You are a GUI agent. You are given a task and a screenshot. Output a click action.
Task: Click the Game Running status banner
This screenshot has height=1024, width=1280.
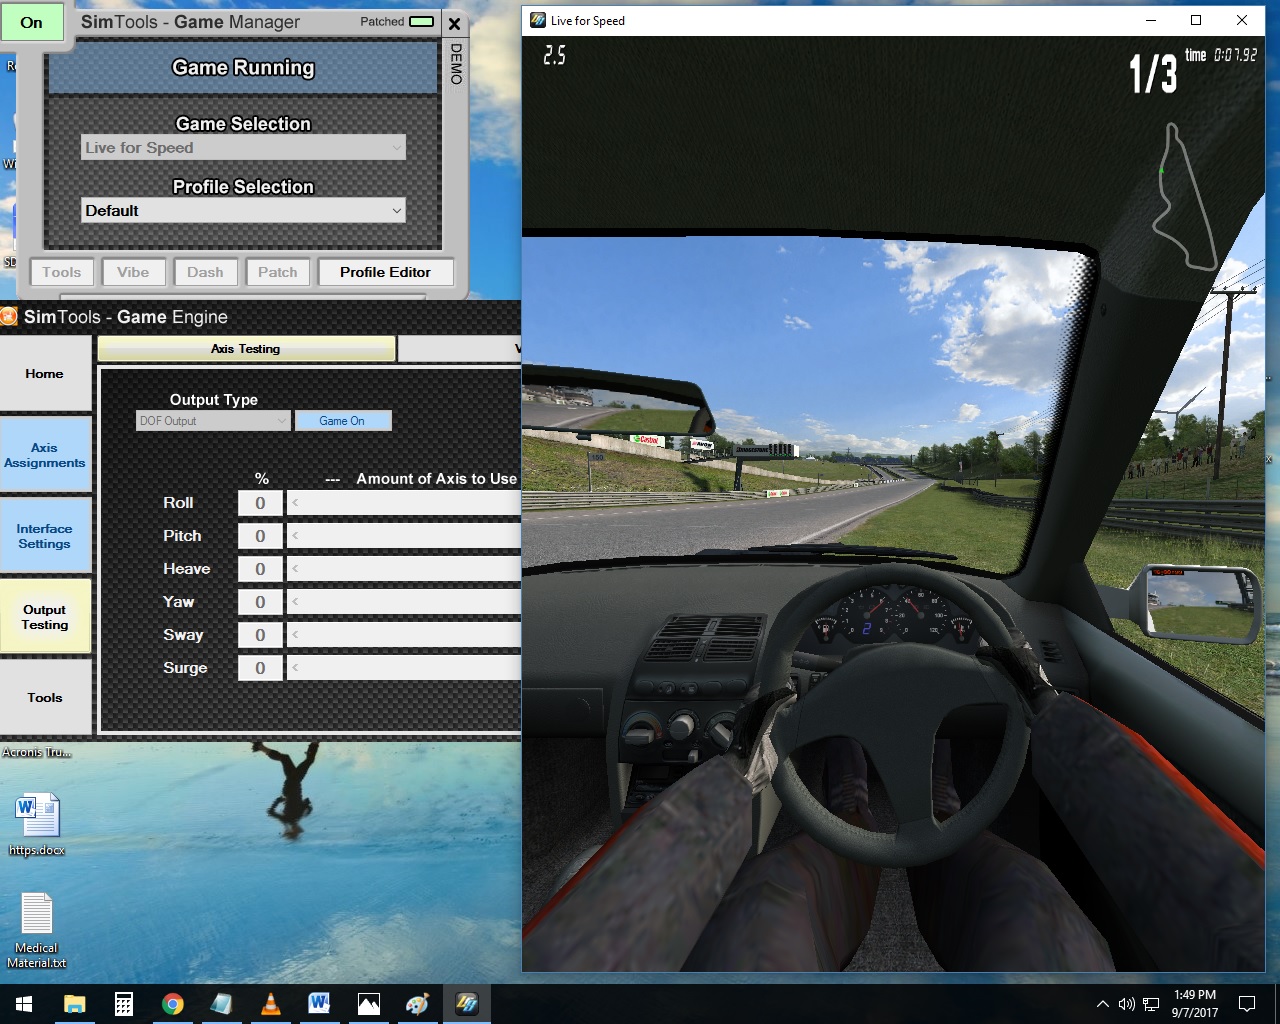(x=243, y=68)
